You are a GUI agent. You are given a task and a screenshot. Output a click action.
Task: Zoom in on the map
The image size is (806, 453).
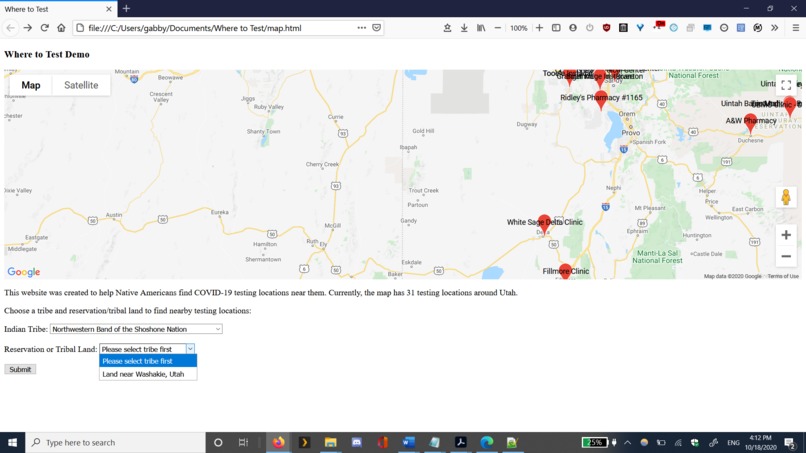tap(786, 235)
